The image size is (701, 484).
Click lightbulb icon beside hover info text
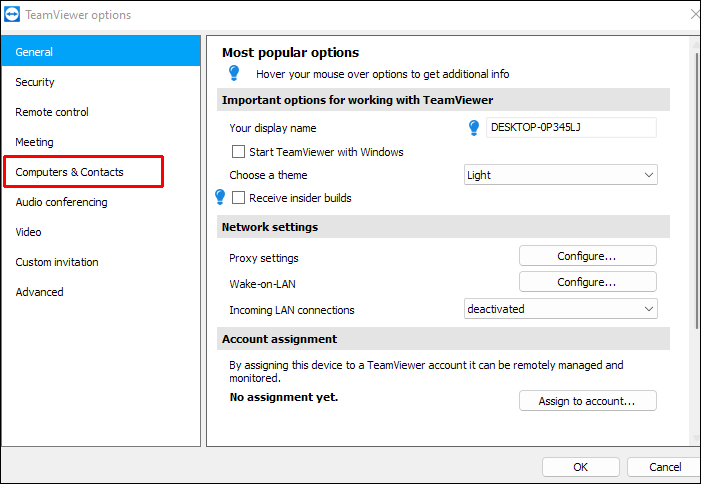click(234, 73)
